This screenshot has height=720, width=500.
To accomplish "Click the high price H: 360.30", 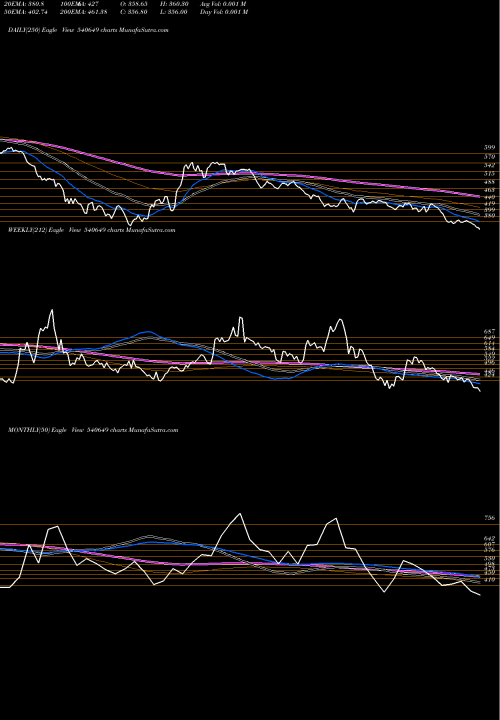I will click(174, 4).
